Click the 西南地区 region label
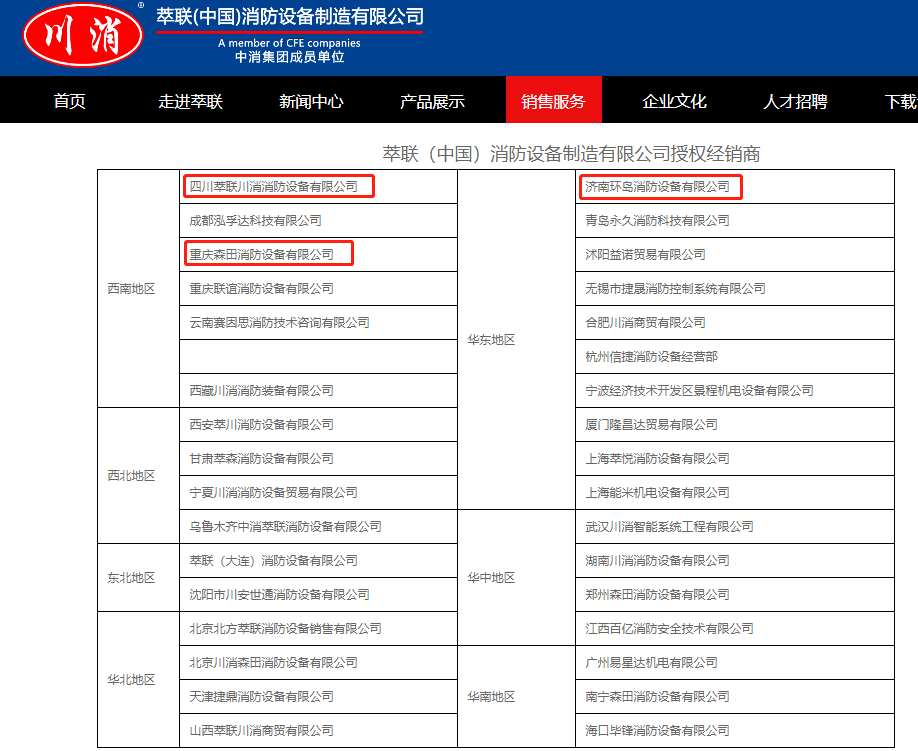Screen dimensions: 918x751 tap(131, 289)
